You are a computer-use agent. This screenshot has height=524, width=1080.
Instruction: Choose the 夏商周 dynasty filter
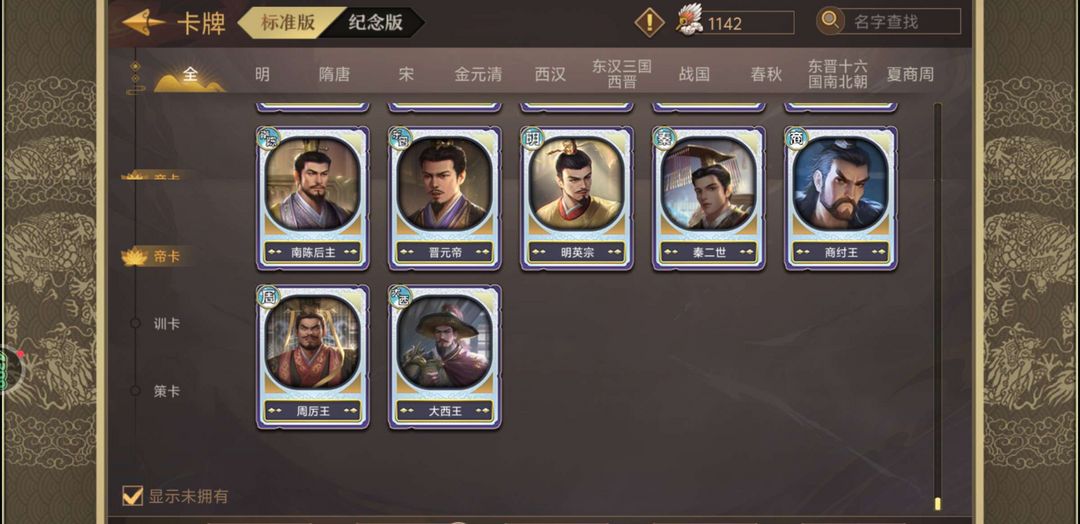(910, 74)
